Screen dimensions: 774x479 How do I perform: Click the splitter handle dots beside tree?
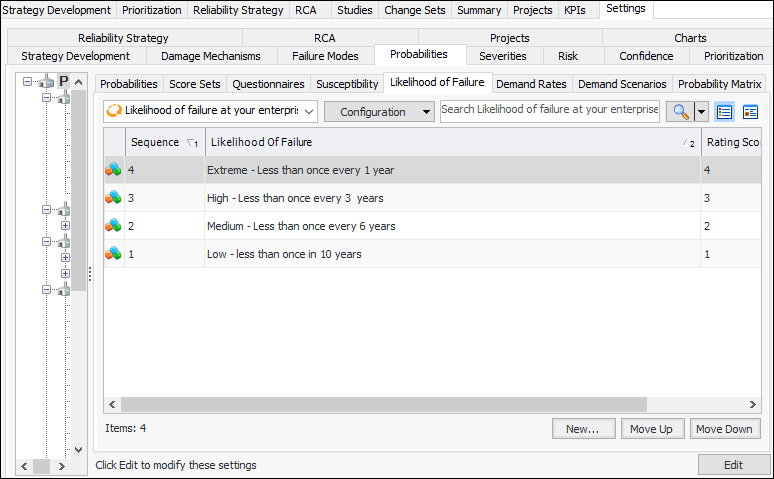tap(90, 274)
